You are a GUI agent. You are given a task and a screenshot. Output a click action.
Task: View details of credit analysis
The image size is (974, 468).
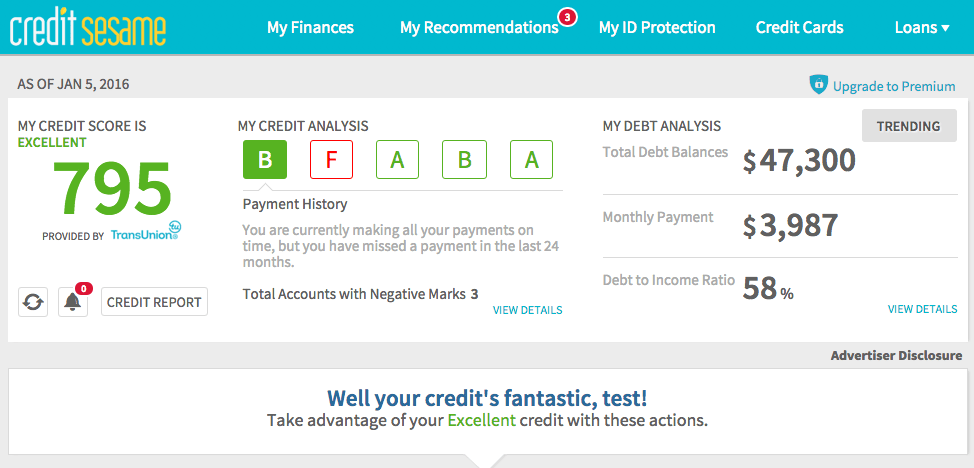(x=527, y=310)
